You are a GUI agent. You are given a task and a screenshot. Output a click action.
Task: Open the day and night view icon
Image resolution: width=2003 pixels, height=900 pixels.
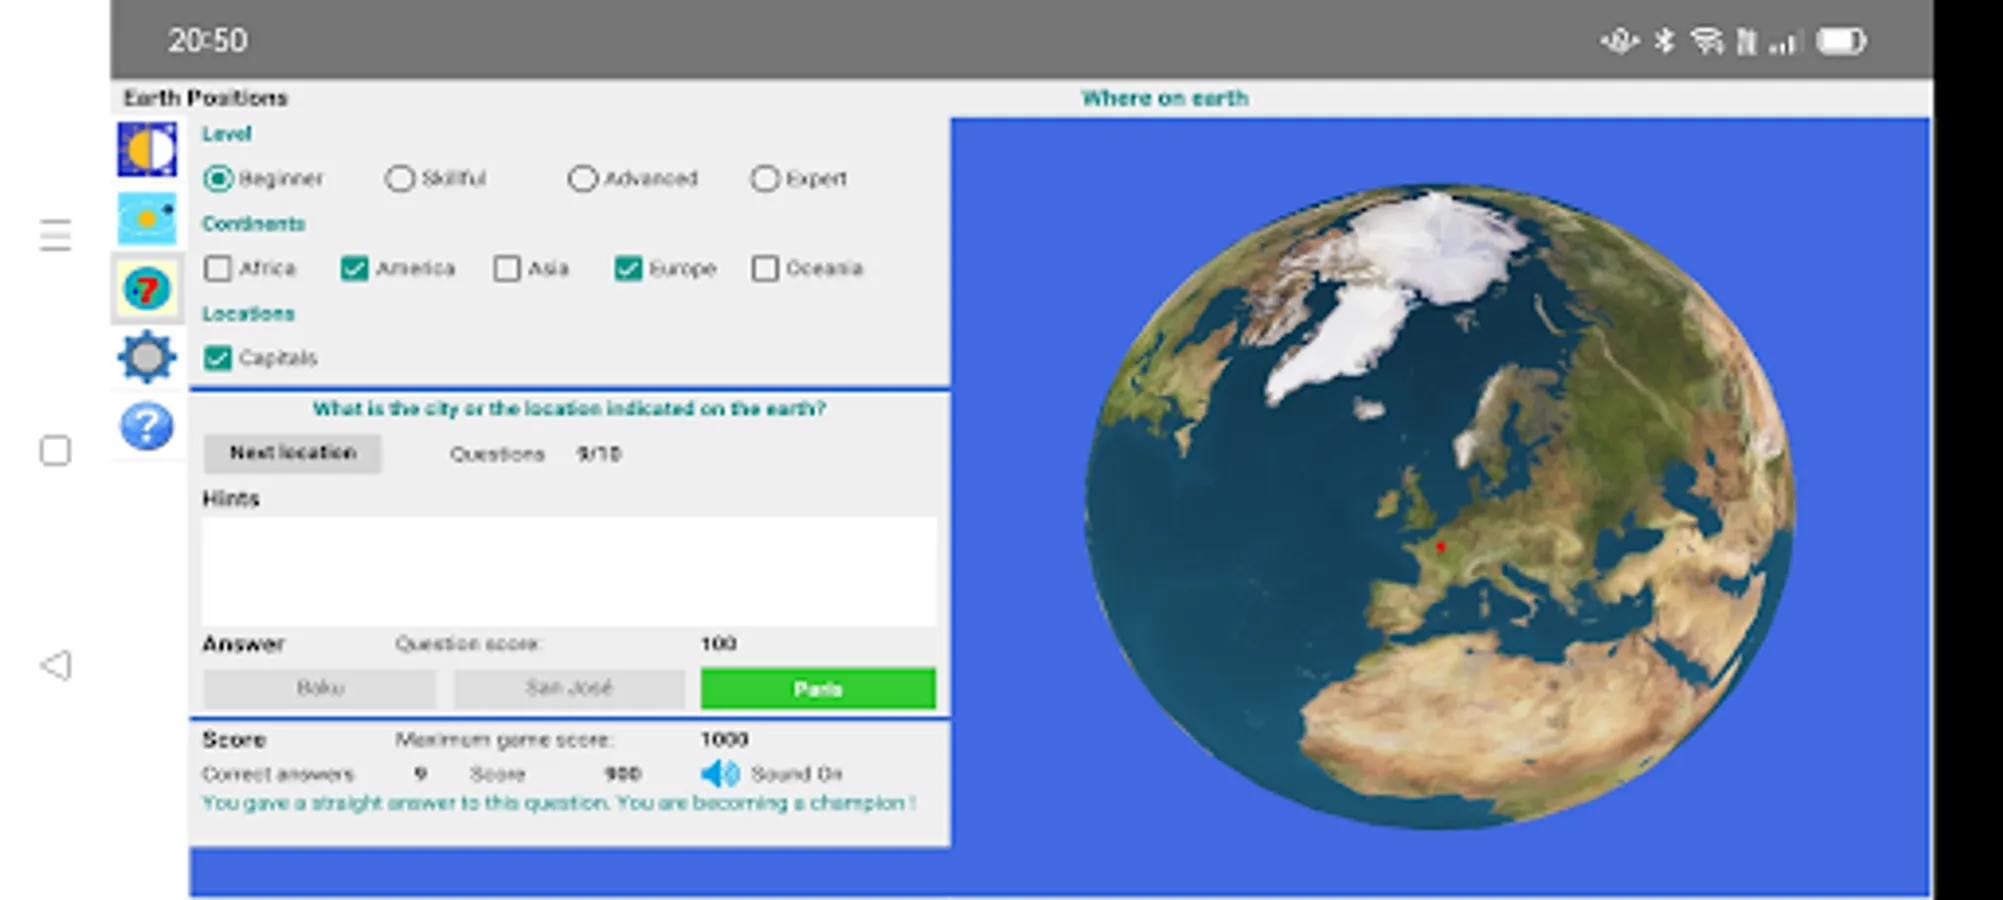(147, 149)
